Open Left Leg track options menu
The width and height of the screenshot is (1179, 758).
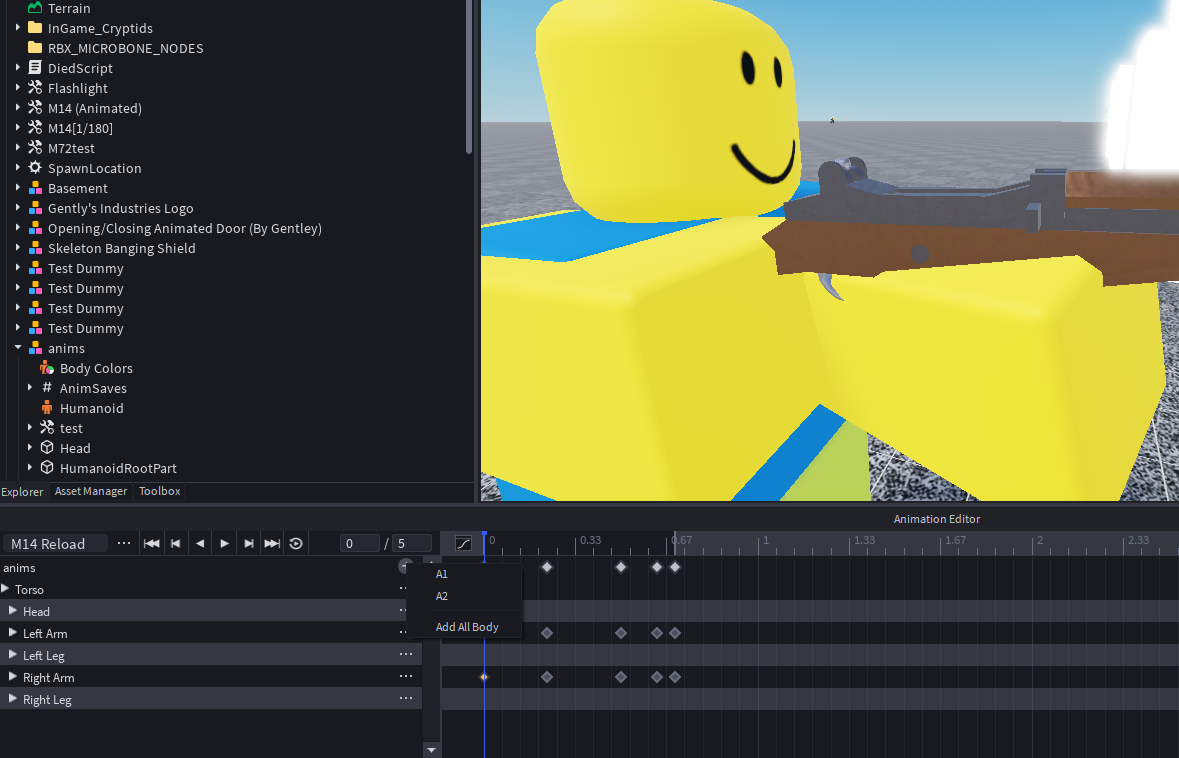coord(406,654)
